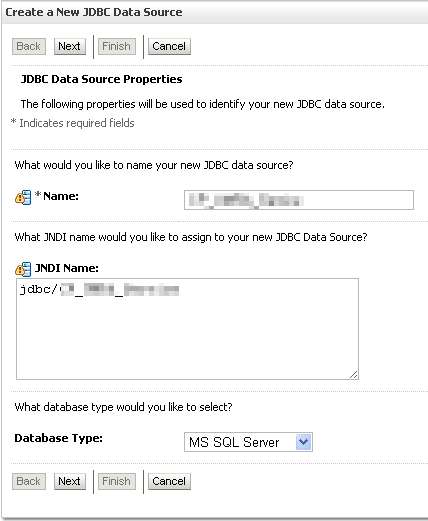This screenshot has width=428, height=521.
Task: Click the Database Type: label
Action: (59, 438)
